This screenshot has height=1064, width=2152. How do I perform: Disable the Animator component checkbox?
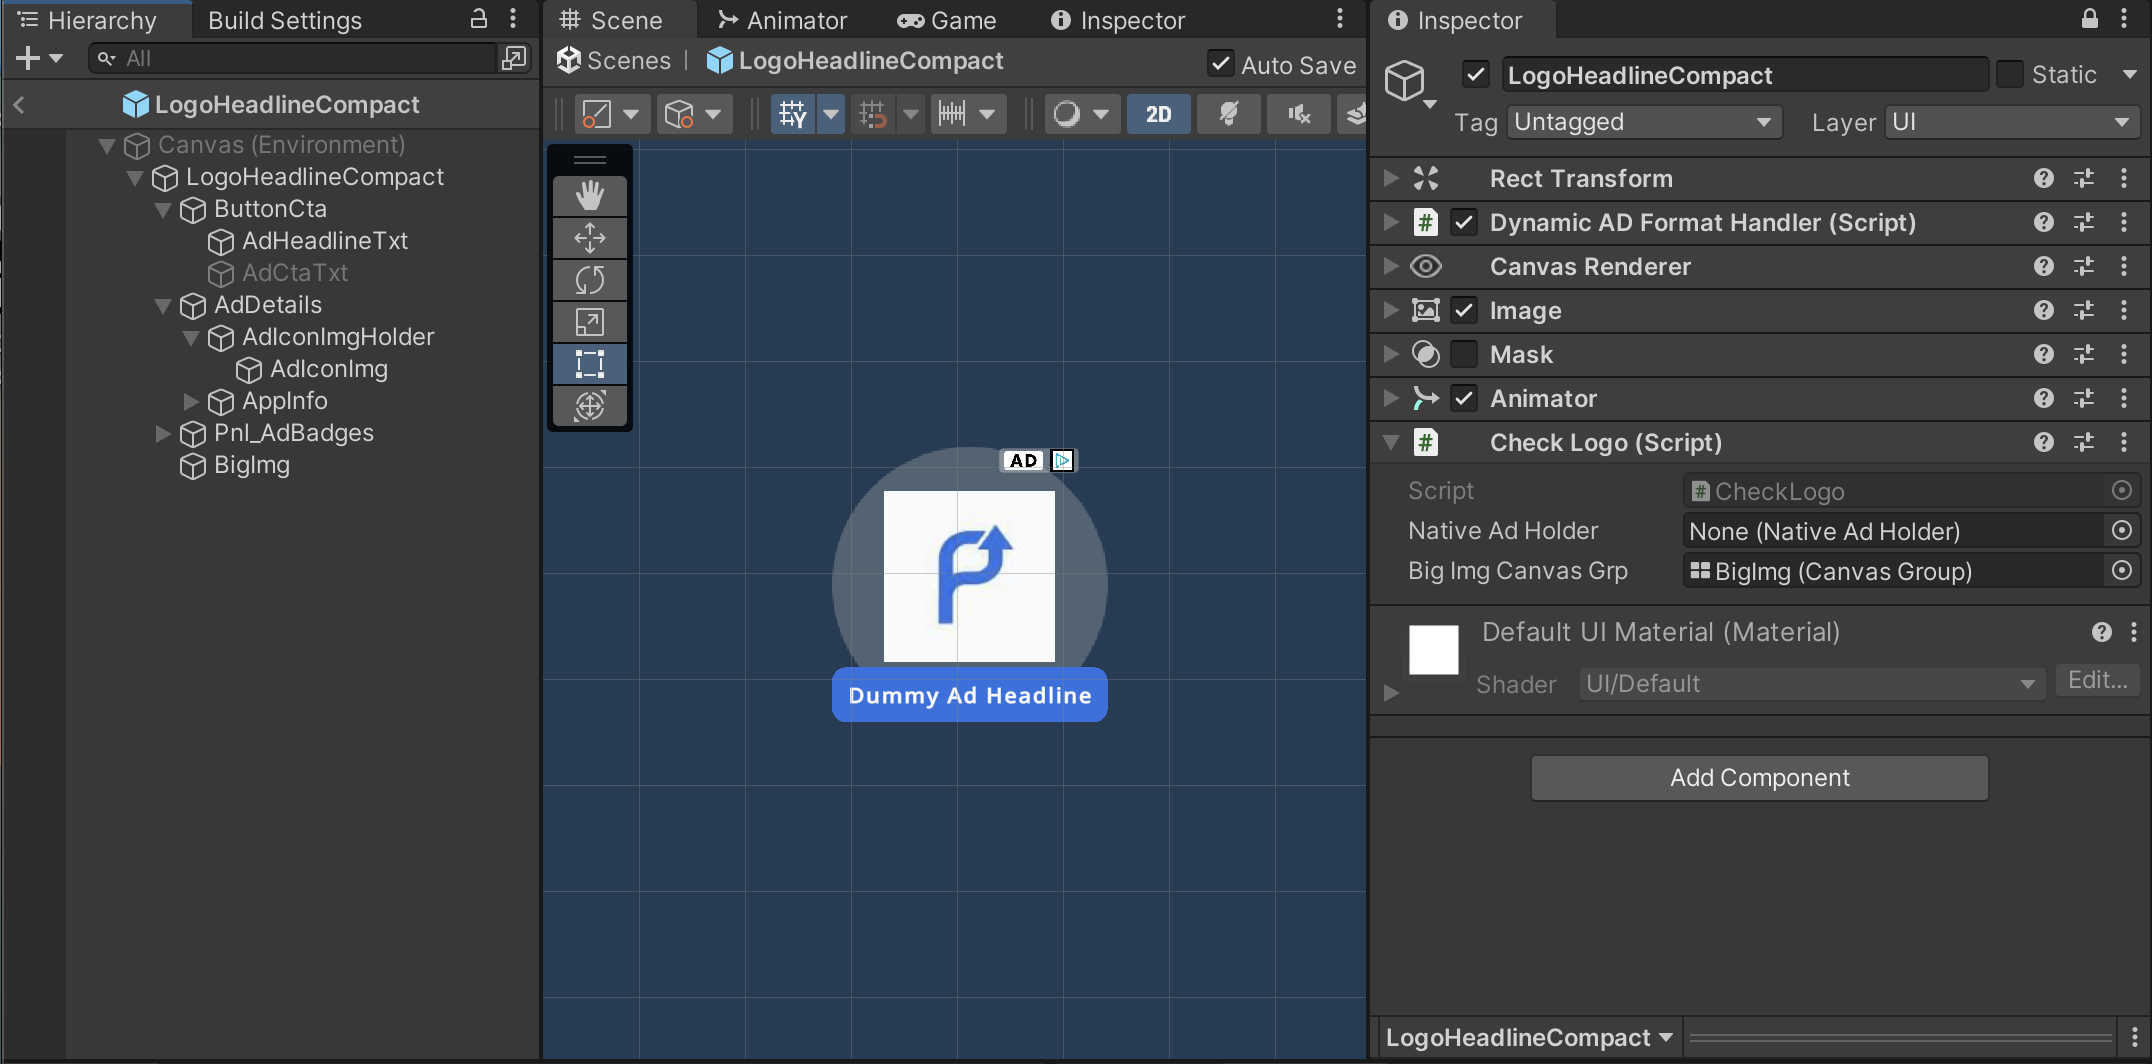[x=1464, y=398]
